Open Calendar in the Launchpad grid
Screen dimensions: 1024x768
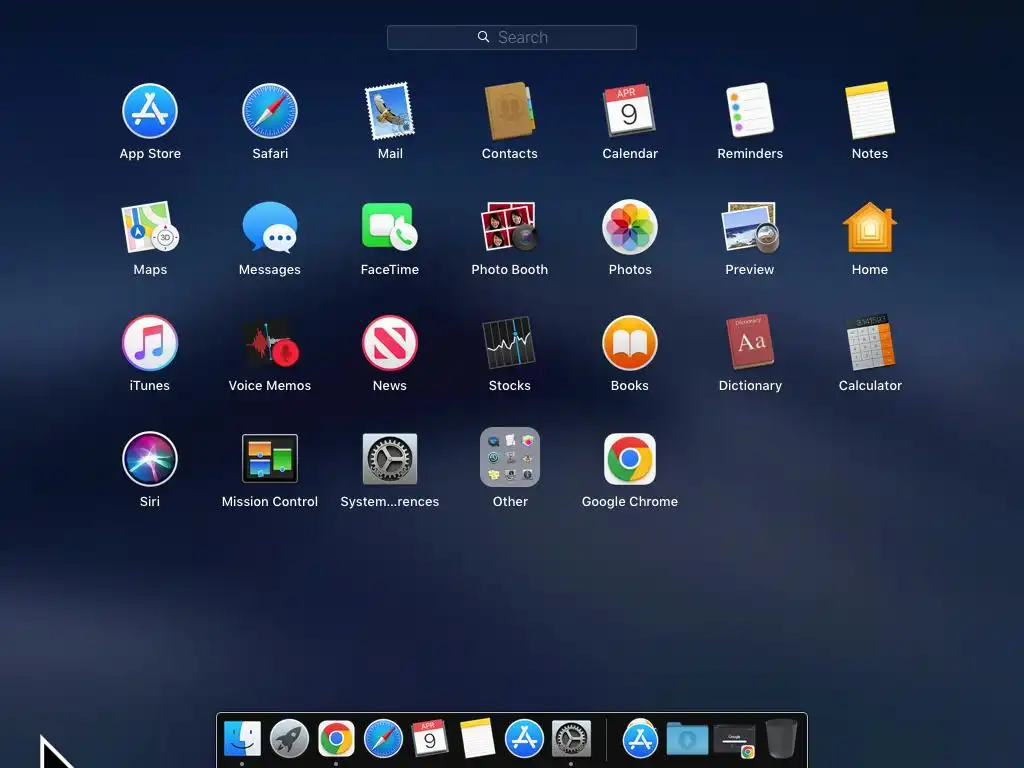pos(630,110)
